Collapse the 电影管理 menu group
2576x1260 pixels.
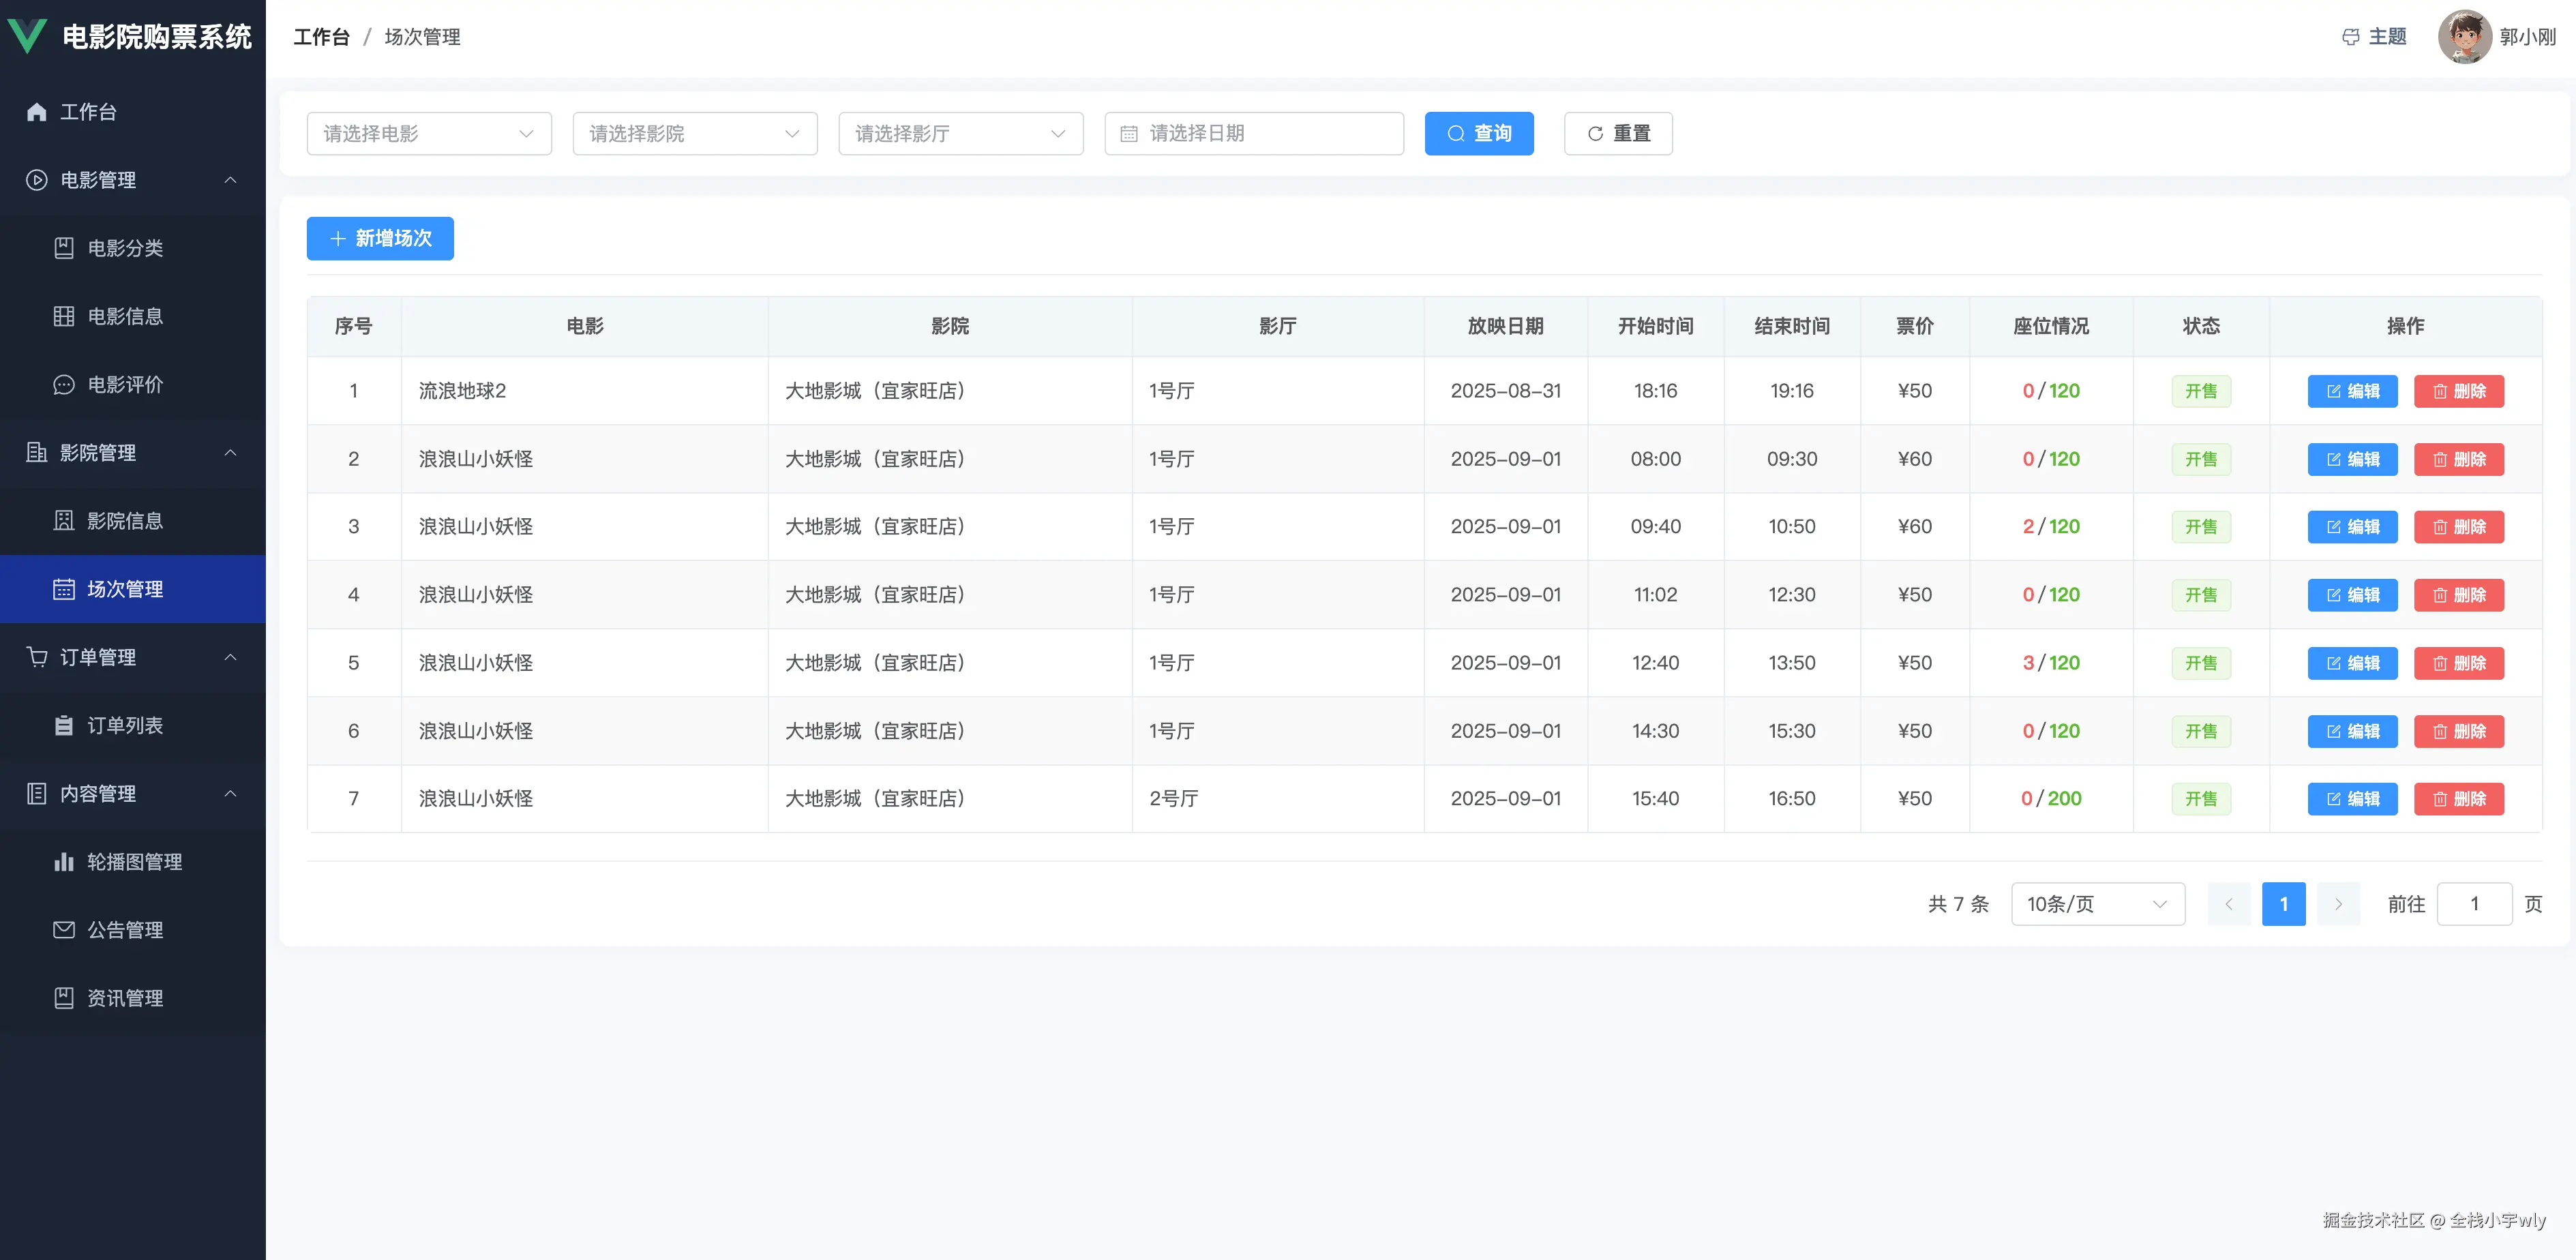point(231,180)
